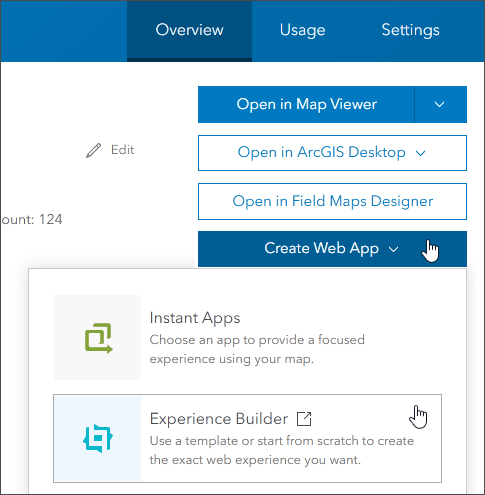
Task: Select the Experience Builder teal icon
Action: (x=98, y=438)
